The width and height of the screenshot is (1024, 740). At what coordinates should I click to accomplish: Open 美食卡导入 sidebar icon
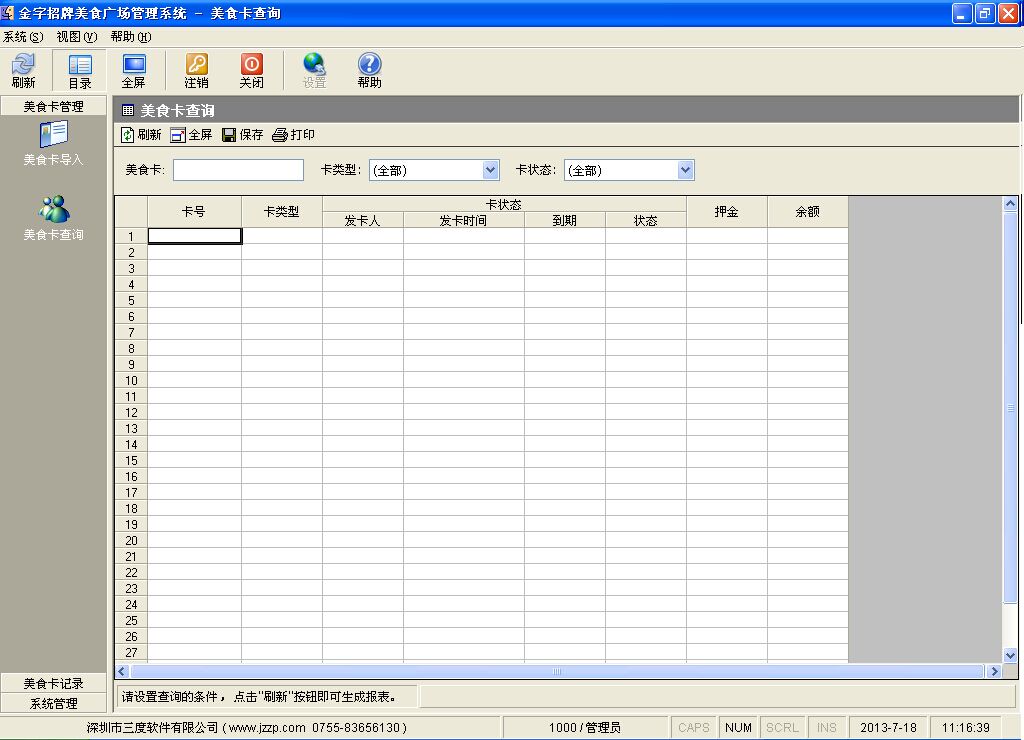pos(54,144)
